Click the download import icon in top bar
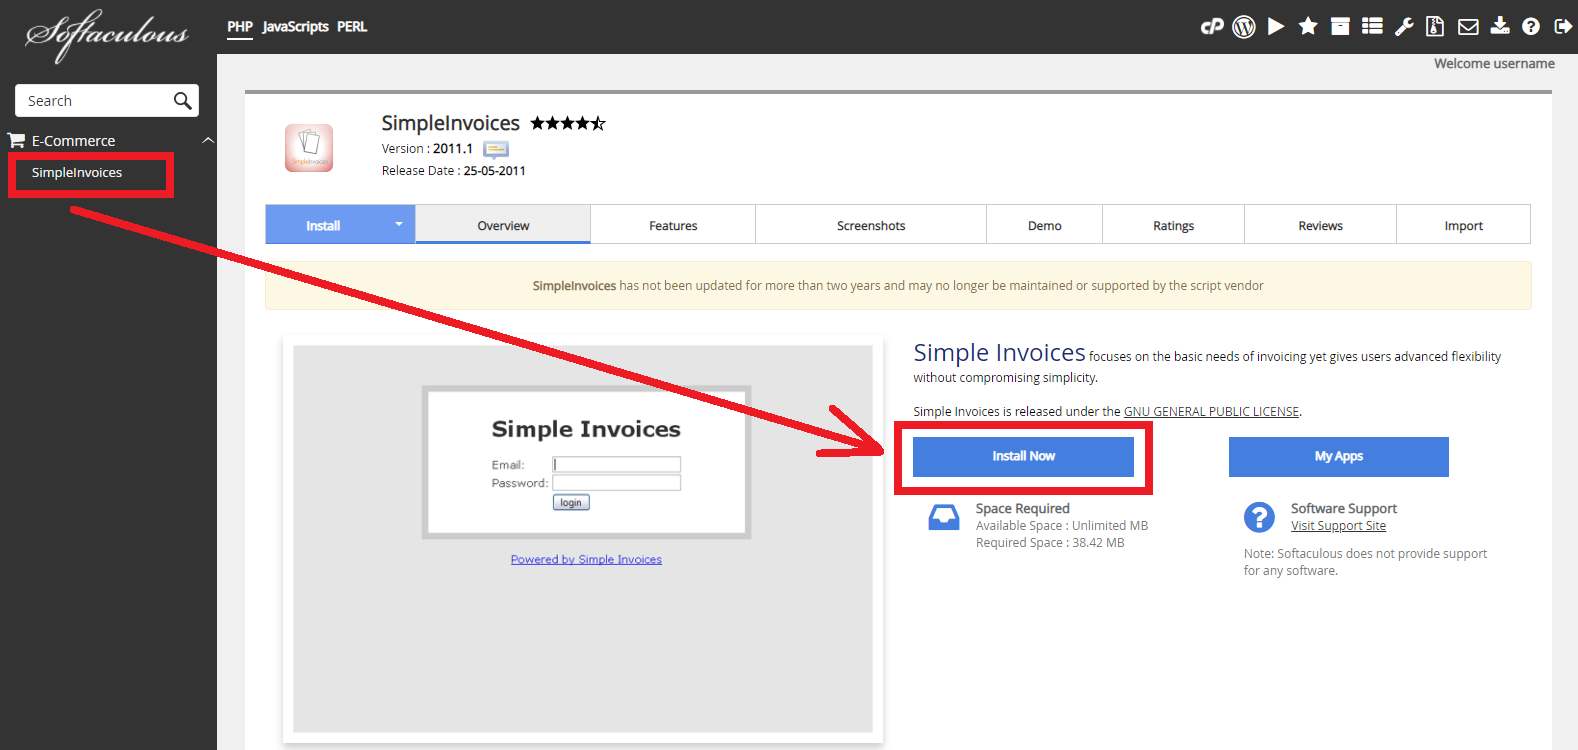This screenshot has width=1578, height=750. tap(1500, 25)
